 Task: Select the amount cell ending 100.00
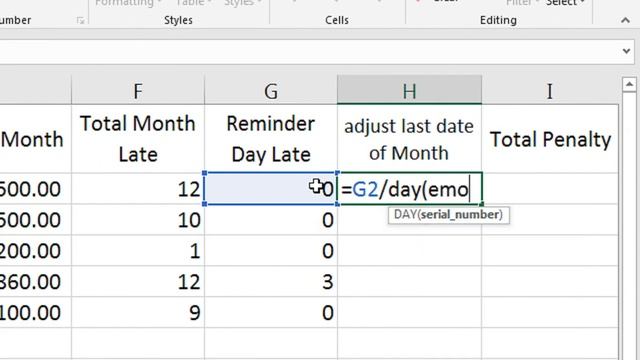click(x=36, y=313)
